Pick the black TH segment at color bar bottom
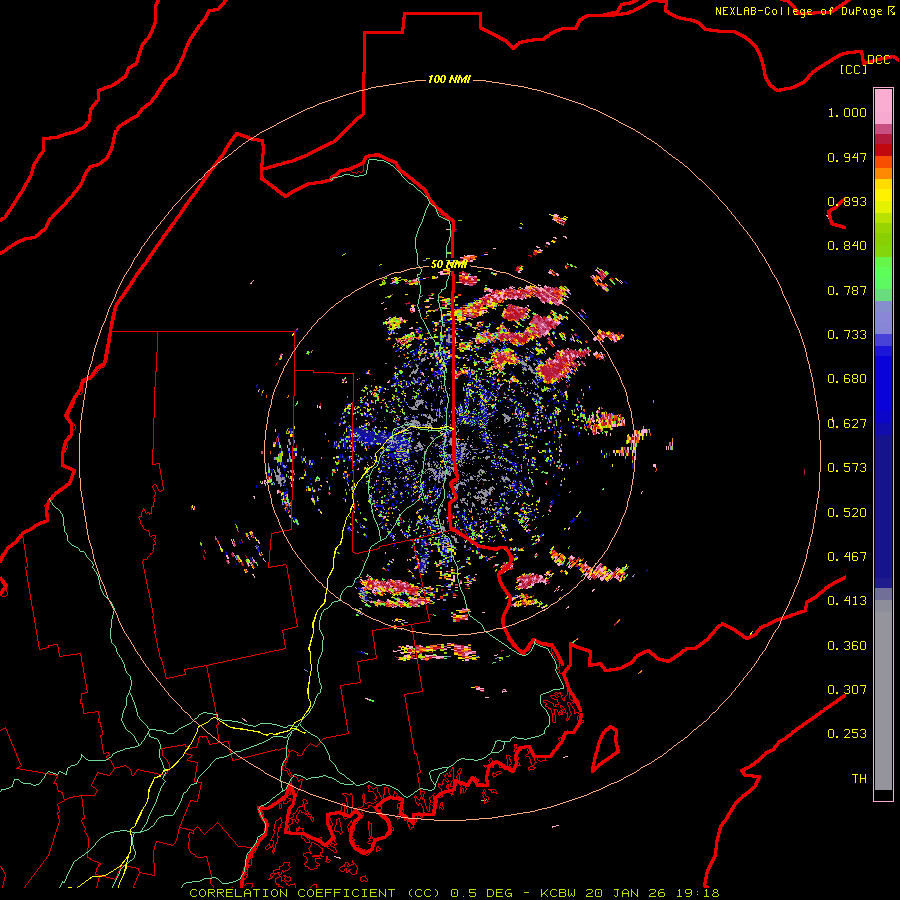This screenshot has height=900, width=900. tap(883, 794)
